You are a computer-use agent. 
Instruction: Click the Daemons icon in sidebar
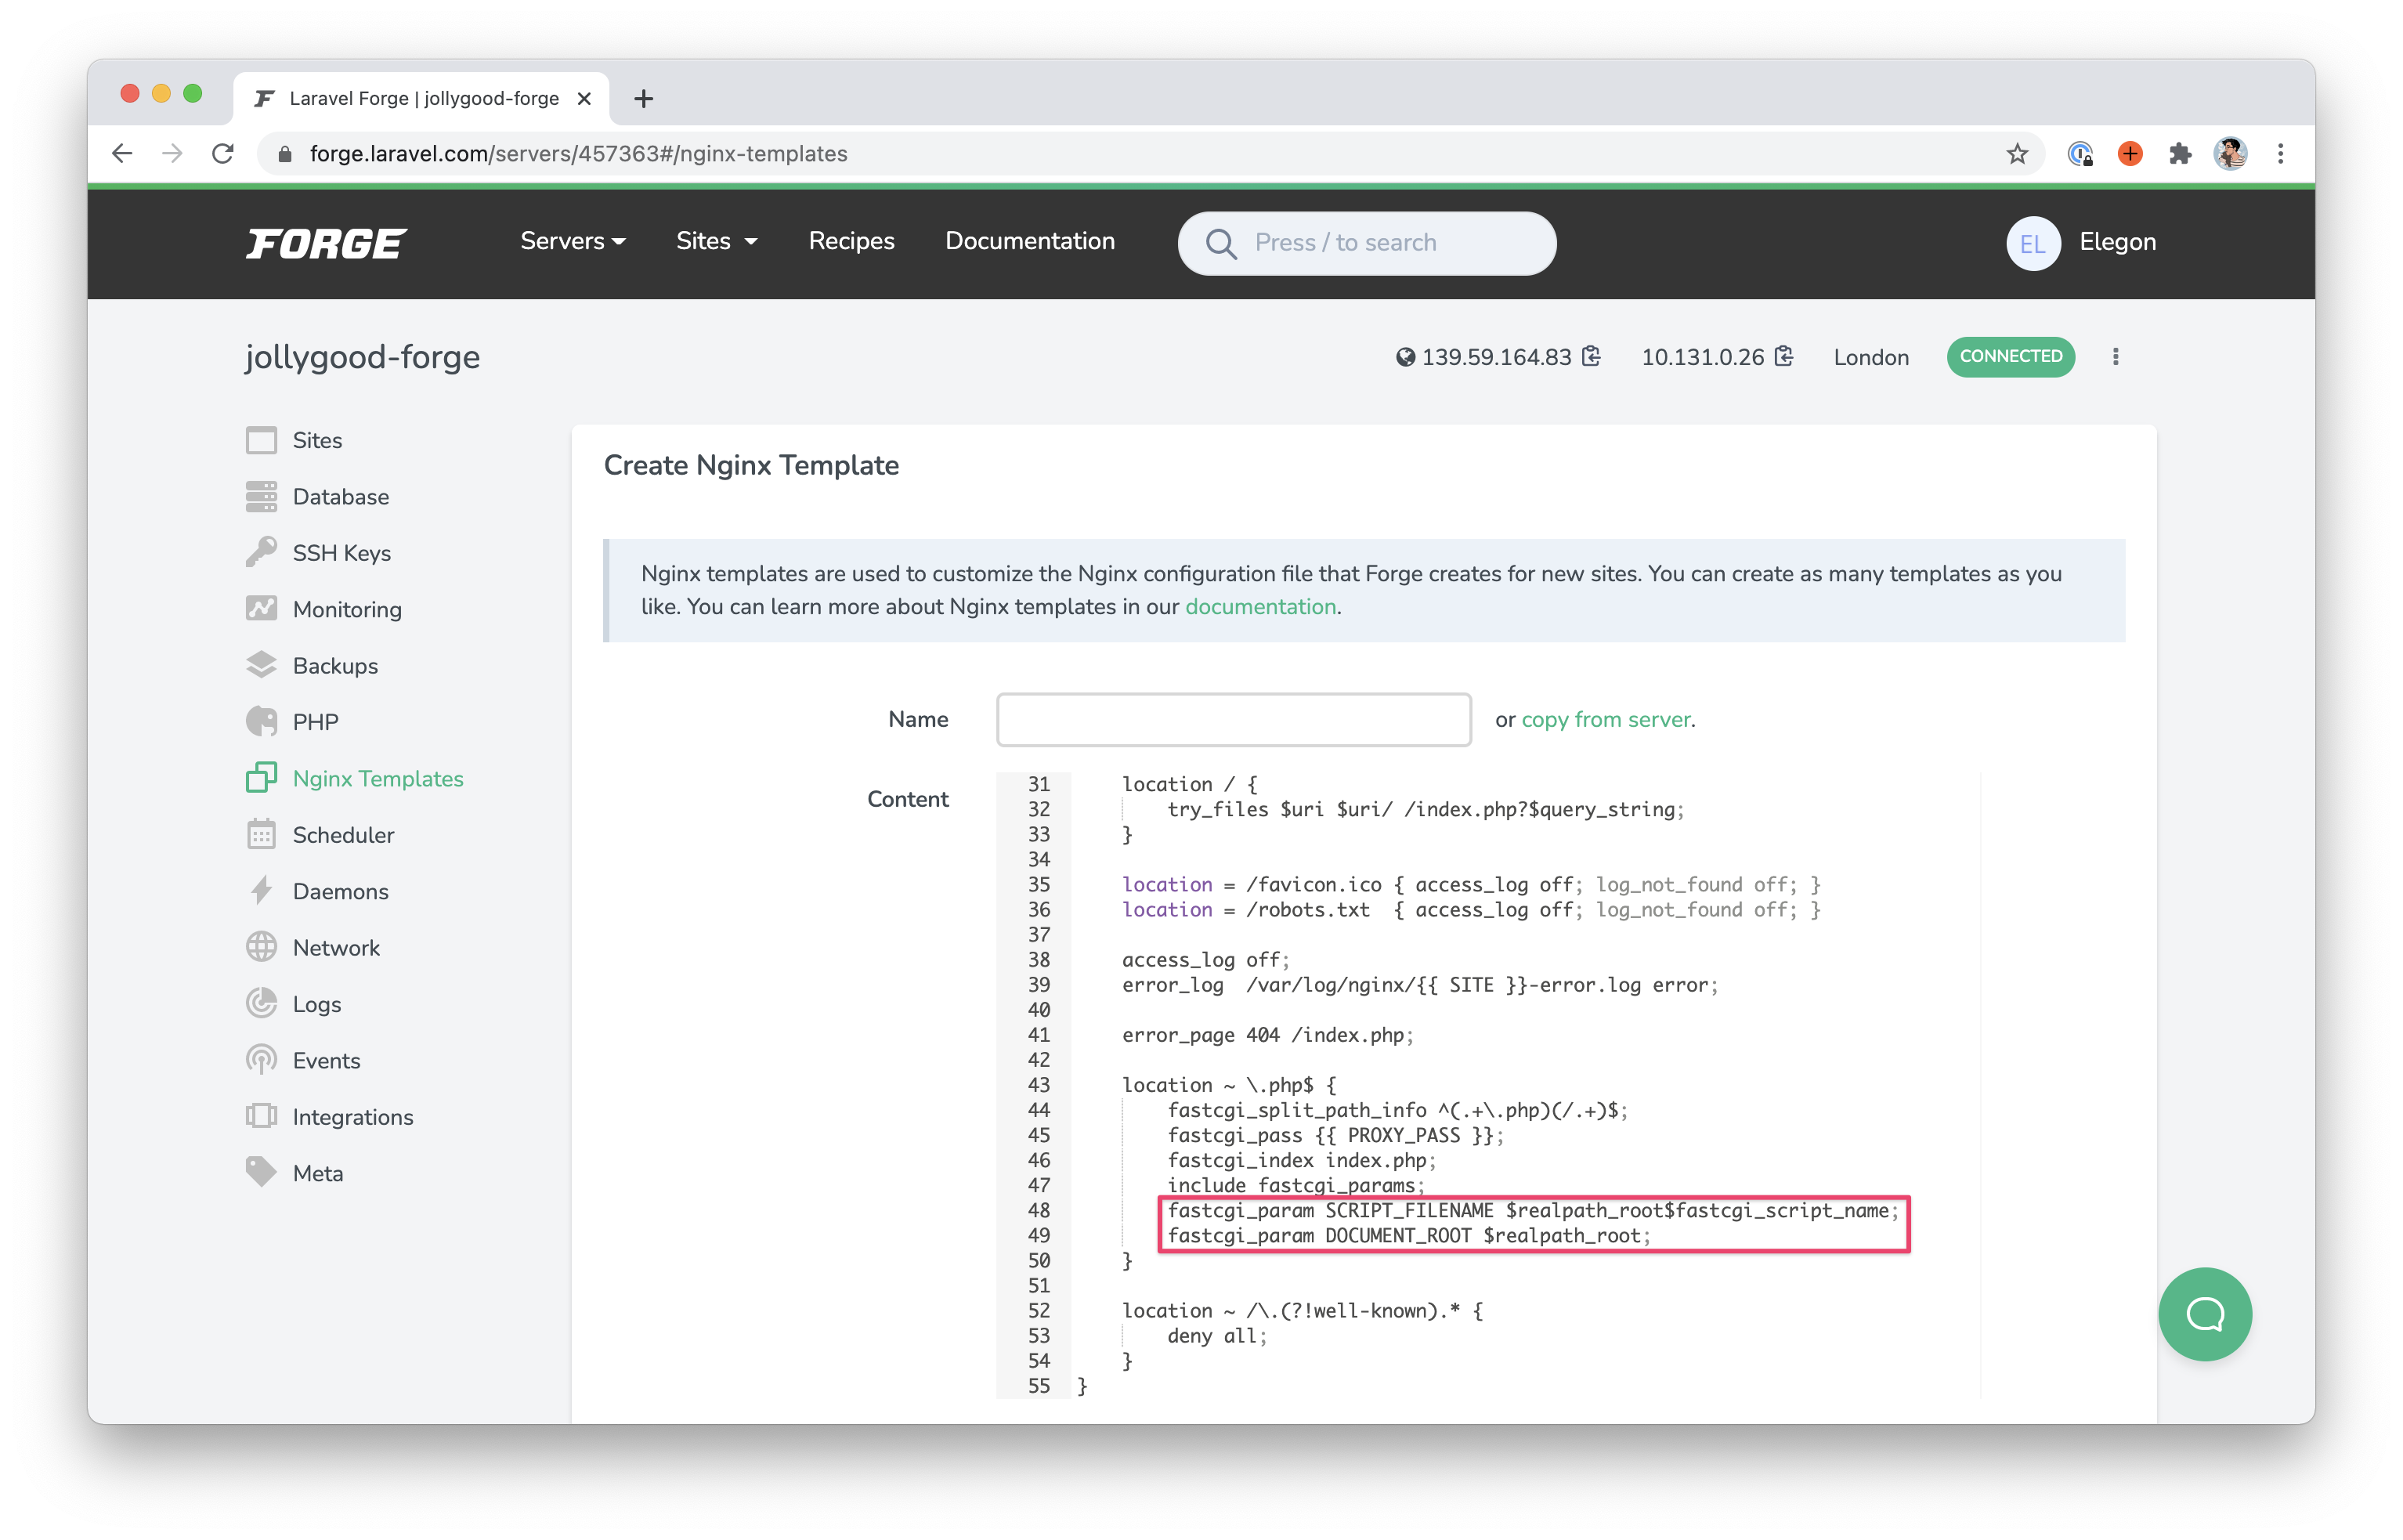pyautogui.click(x=261, y=891)
